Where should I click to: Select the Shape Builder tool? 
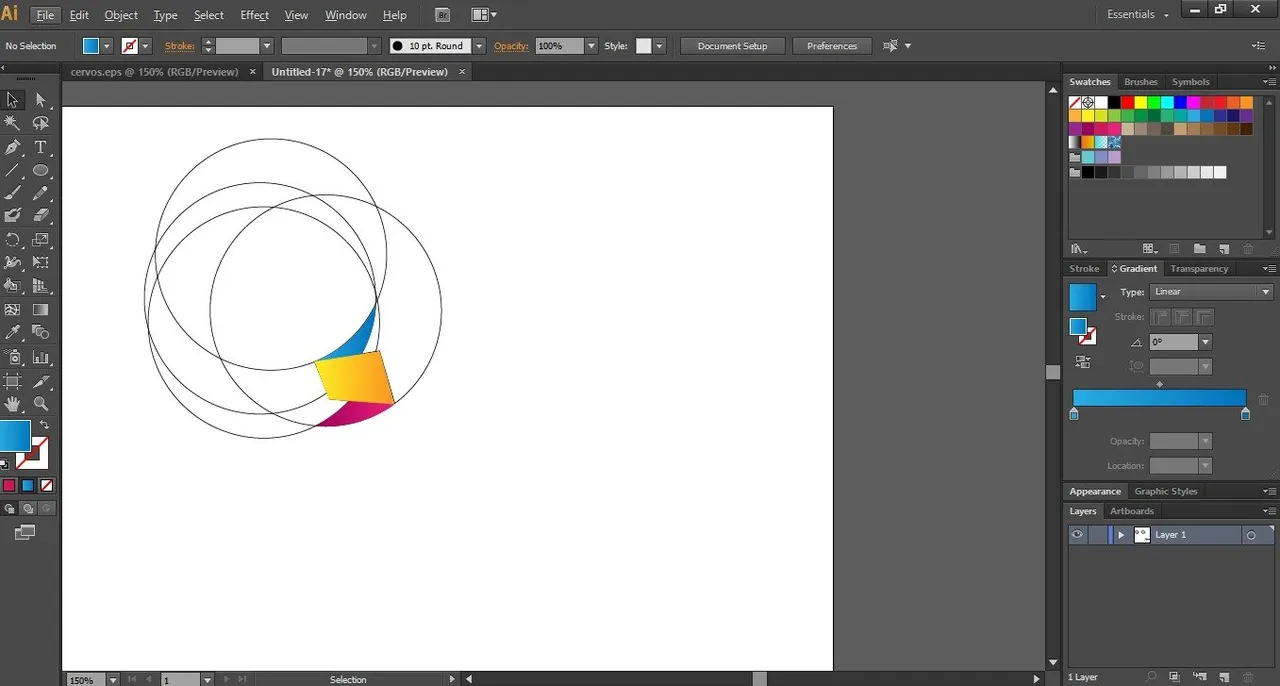click(x=13, y=286)
